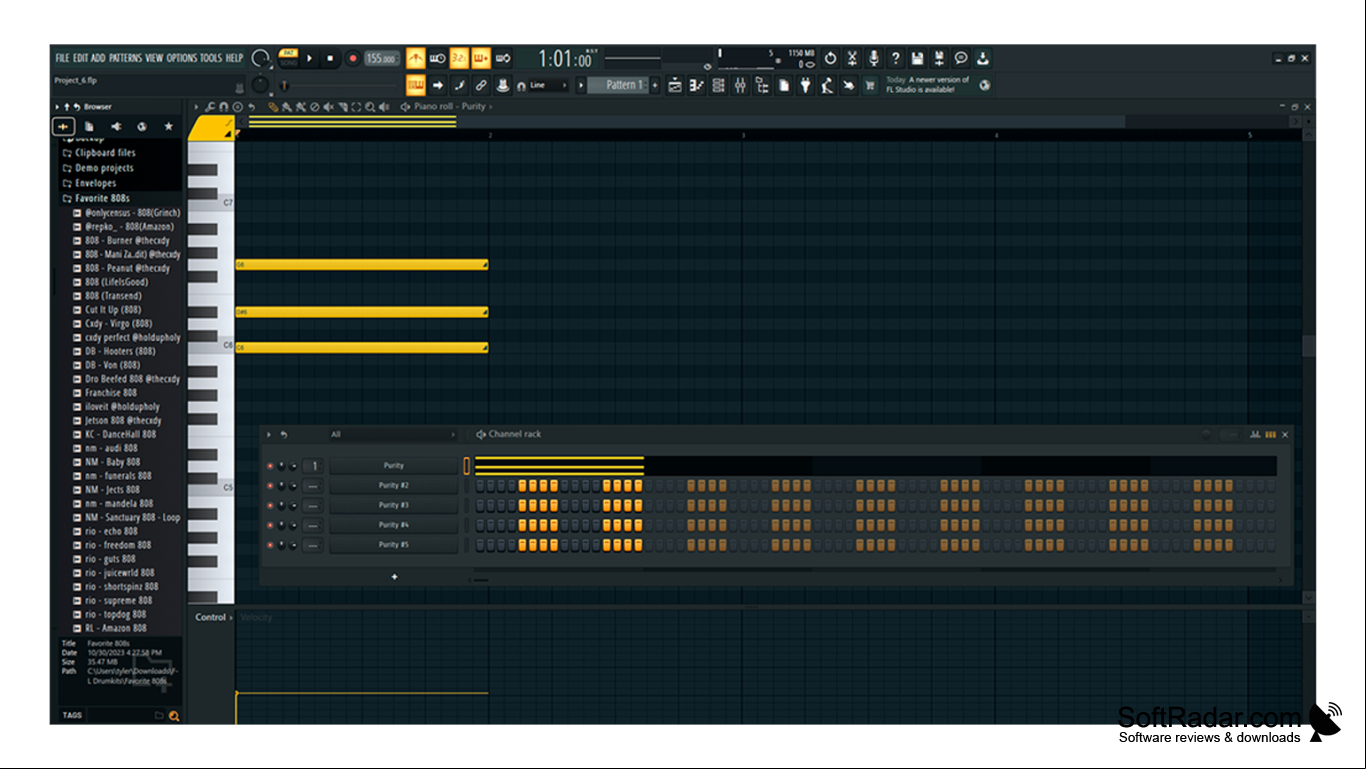Open the EDIT menu

coord(80,58)
